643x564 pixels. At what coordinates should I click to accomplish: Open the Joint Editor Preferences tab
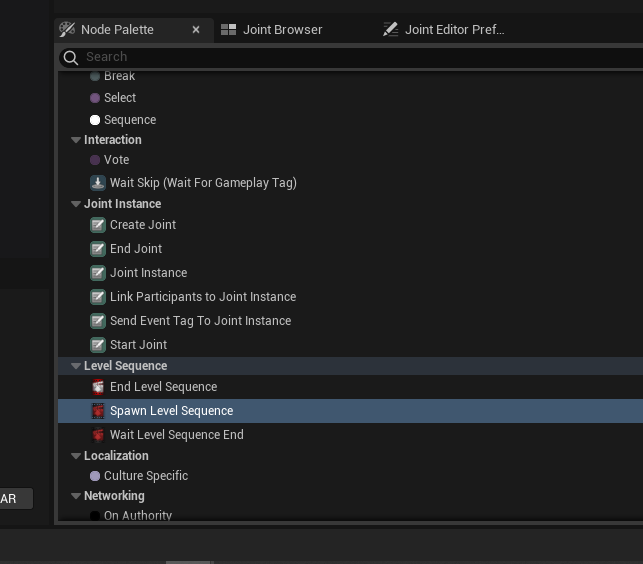pos(444,29)
